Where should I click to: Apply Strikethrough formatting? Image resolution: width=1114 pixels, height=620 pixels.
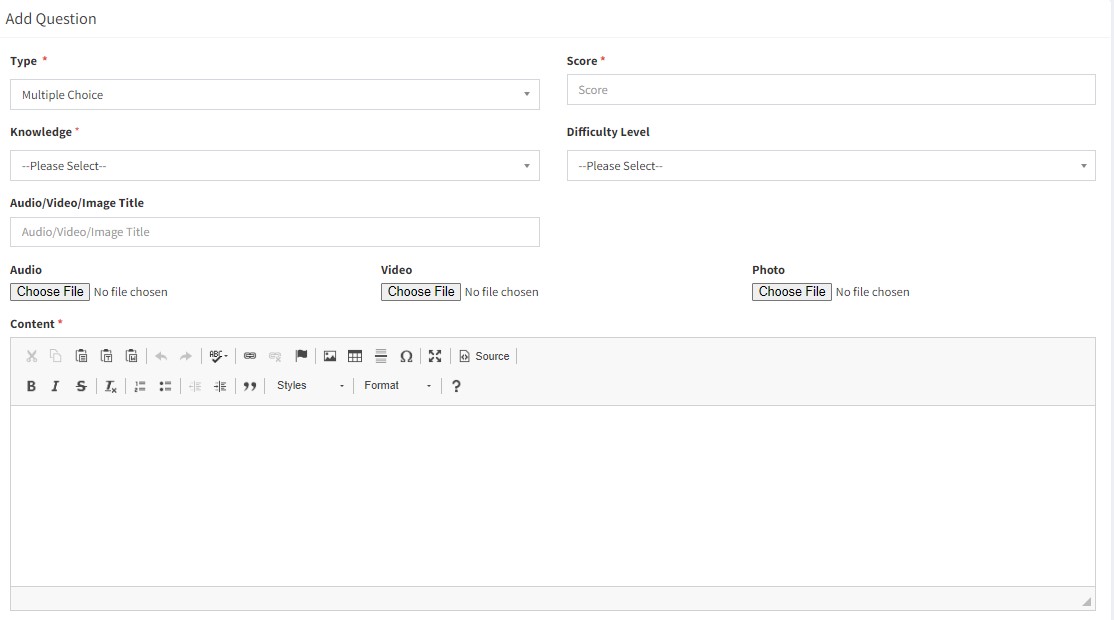[81, 386]
